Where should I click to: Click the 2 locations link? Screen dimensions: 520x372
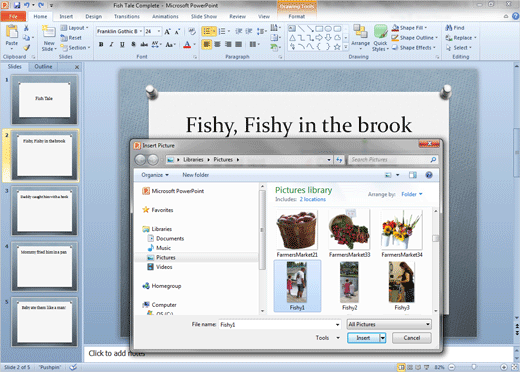click(x=313, y=199)
